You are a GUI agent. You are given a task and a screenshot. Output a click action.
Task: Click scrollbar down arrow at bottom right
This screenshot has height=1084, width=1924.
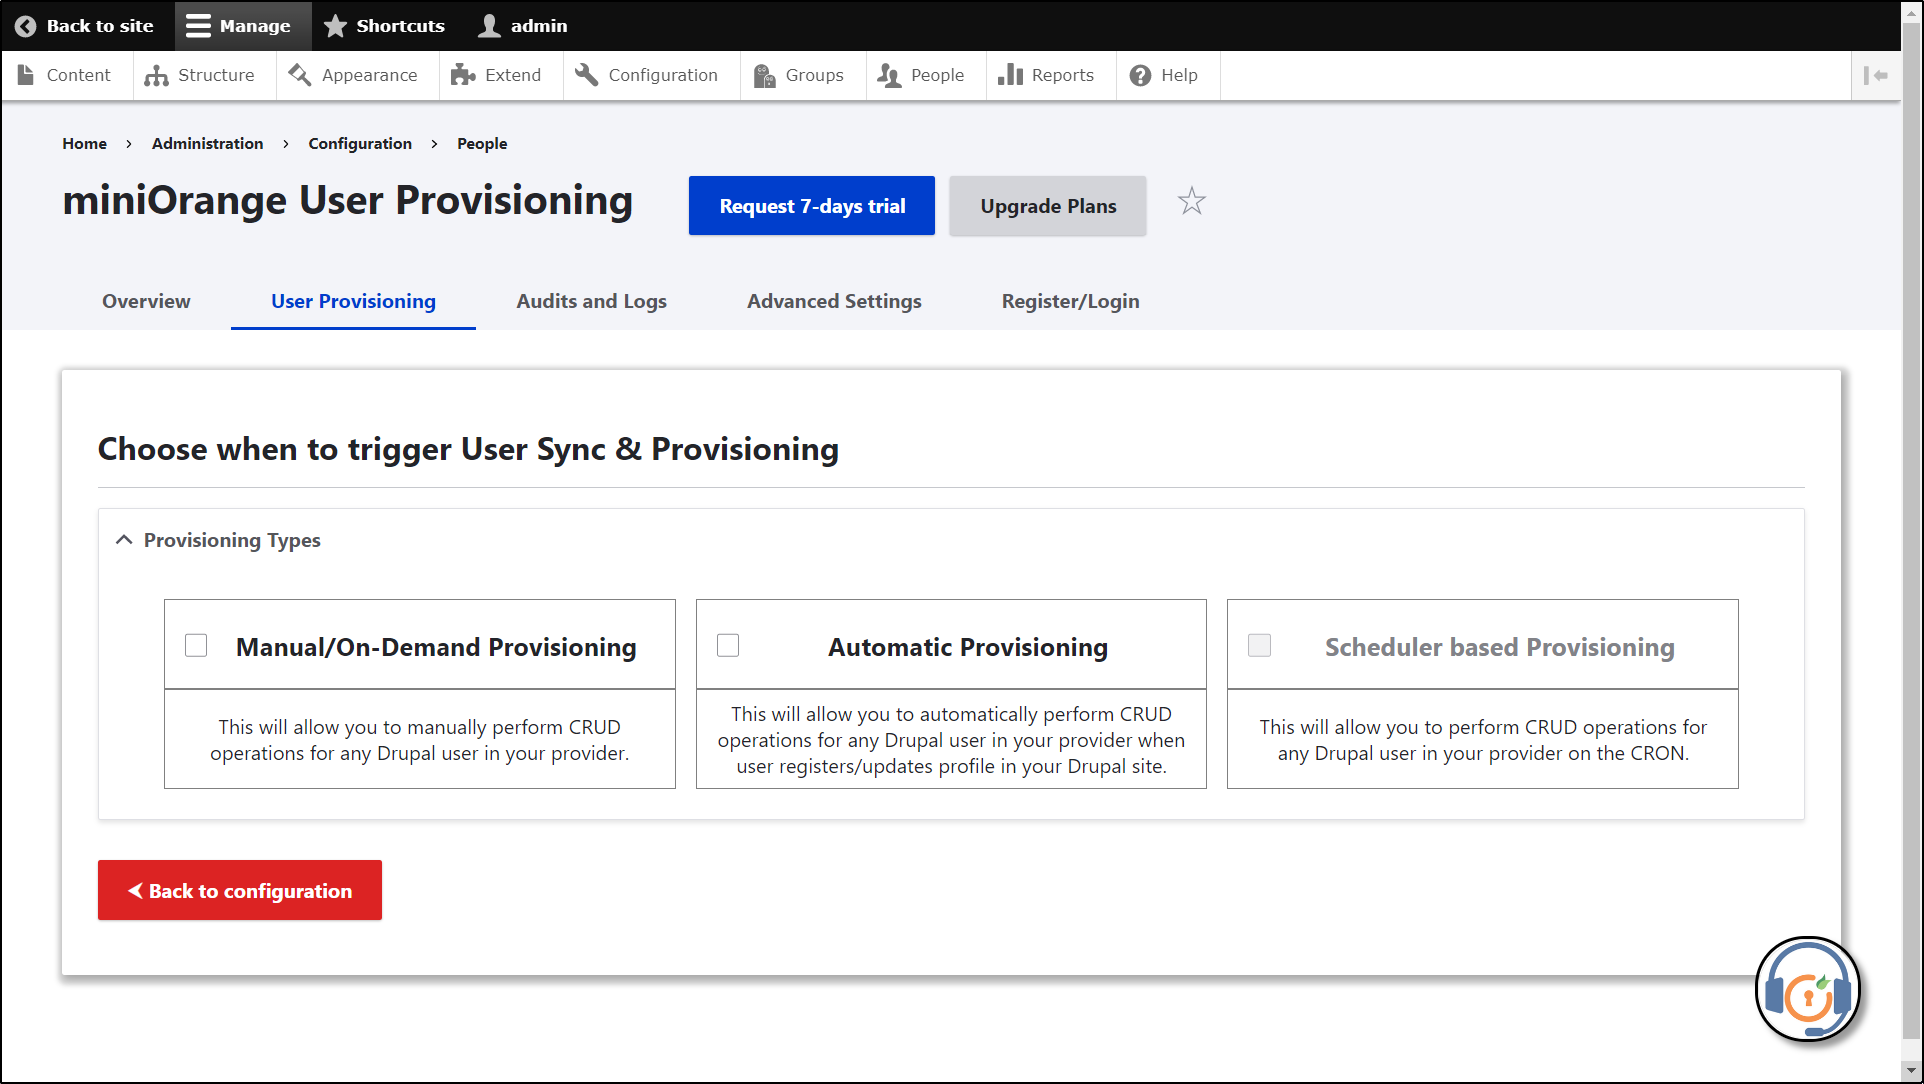click(x=1912, y=1071)
